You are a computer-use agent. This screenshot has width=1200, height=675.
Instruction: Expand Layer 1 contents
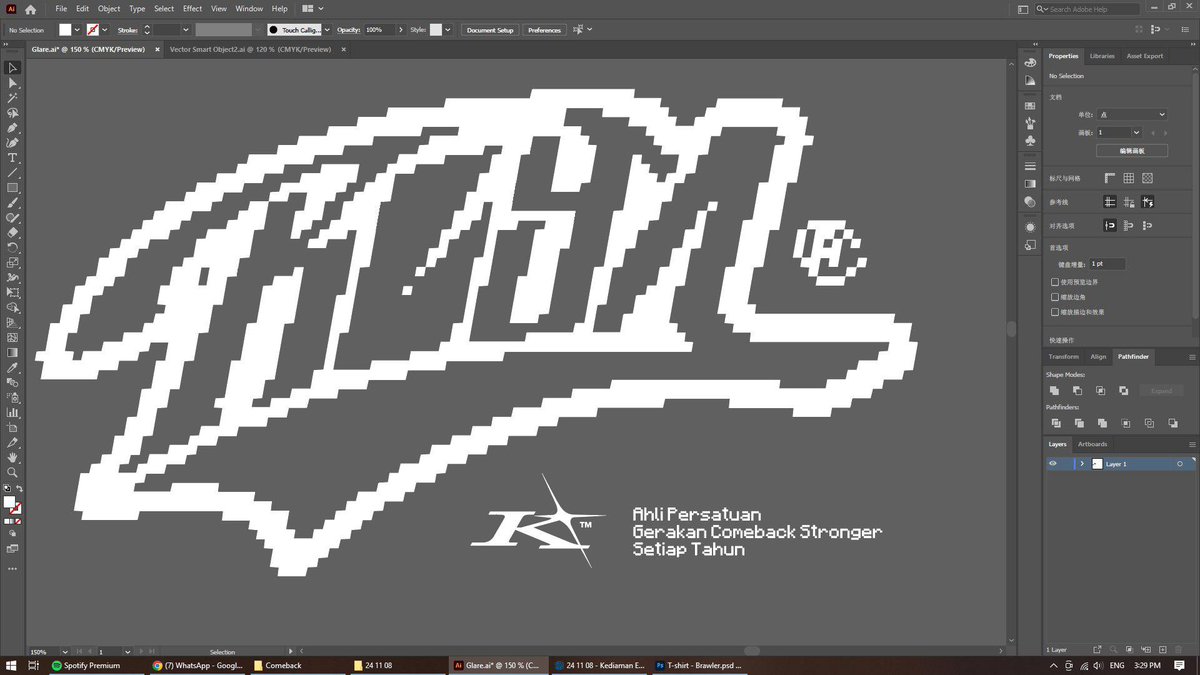1082,464
